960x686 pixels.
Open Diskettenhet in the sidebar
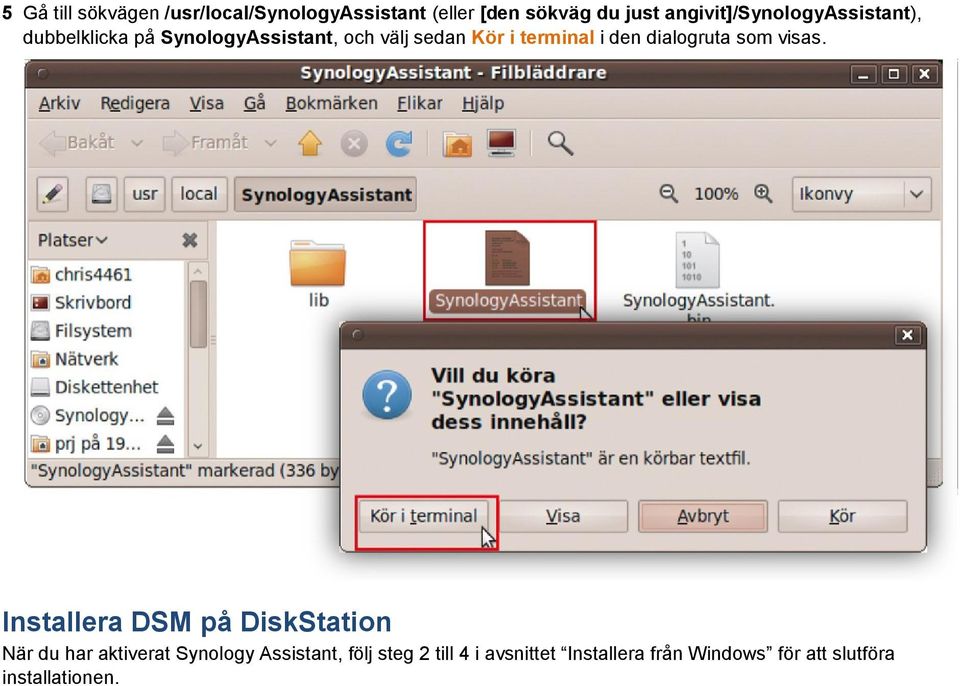[x=94, y=387]
